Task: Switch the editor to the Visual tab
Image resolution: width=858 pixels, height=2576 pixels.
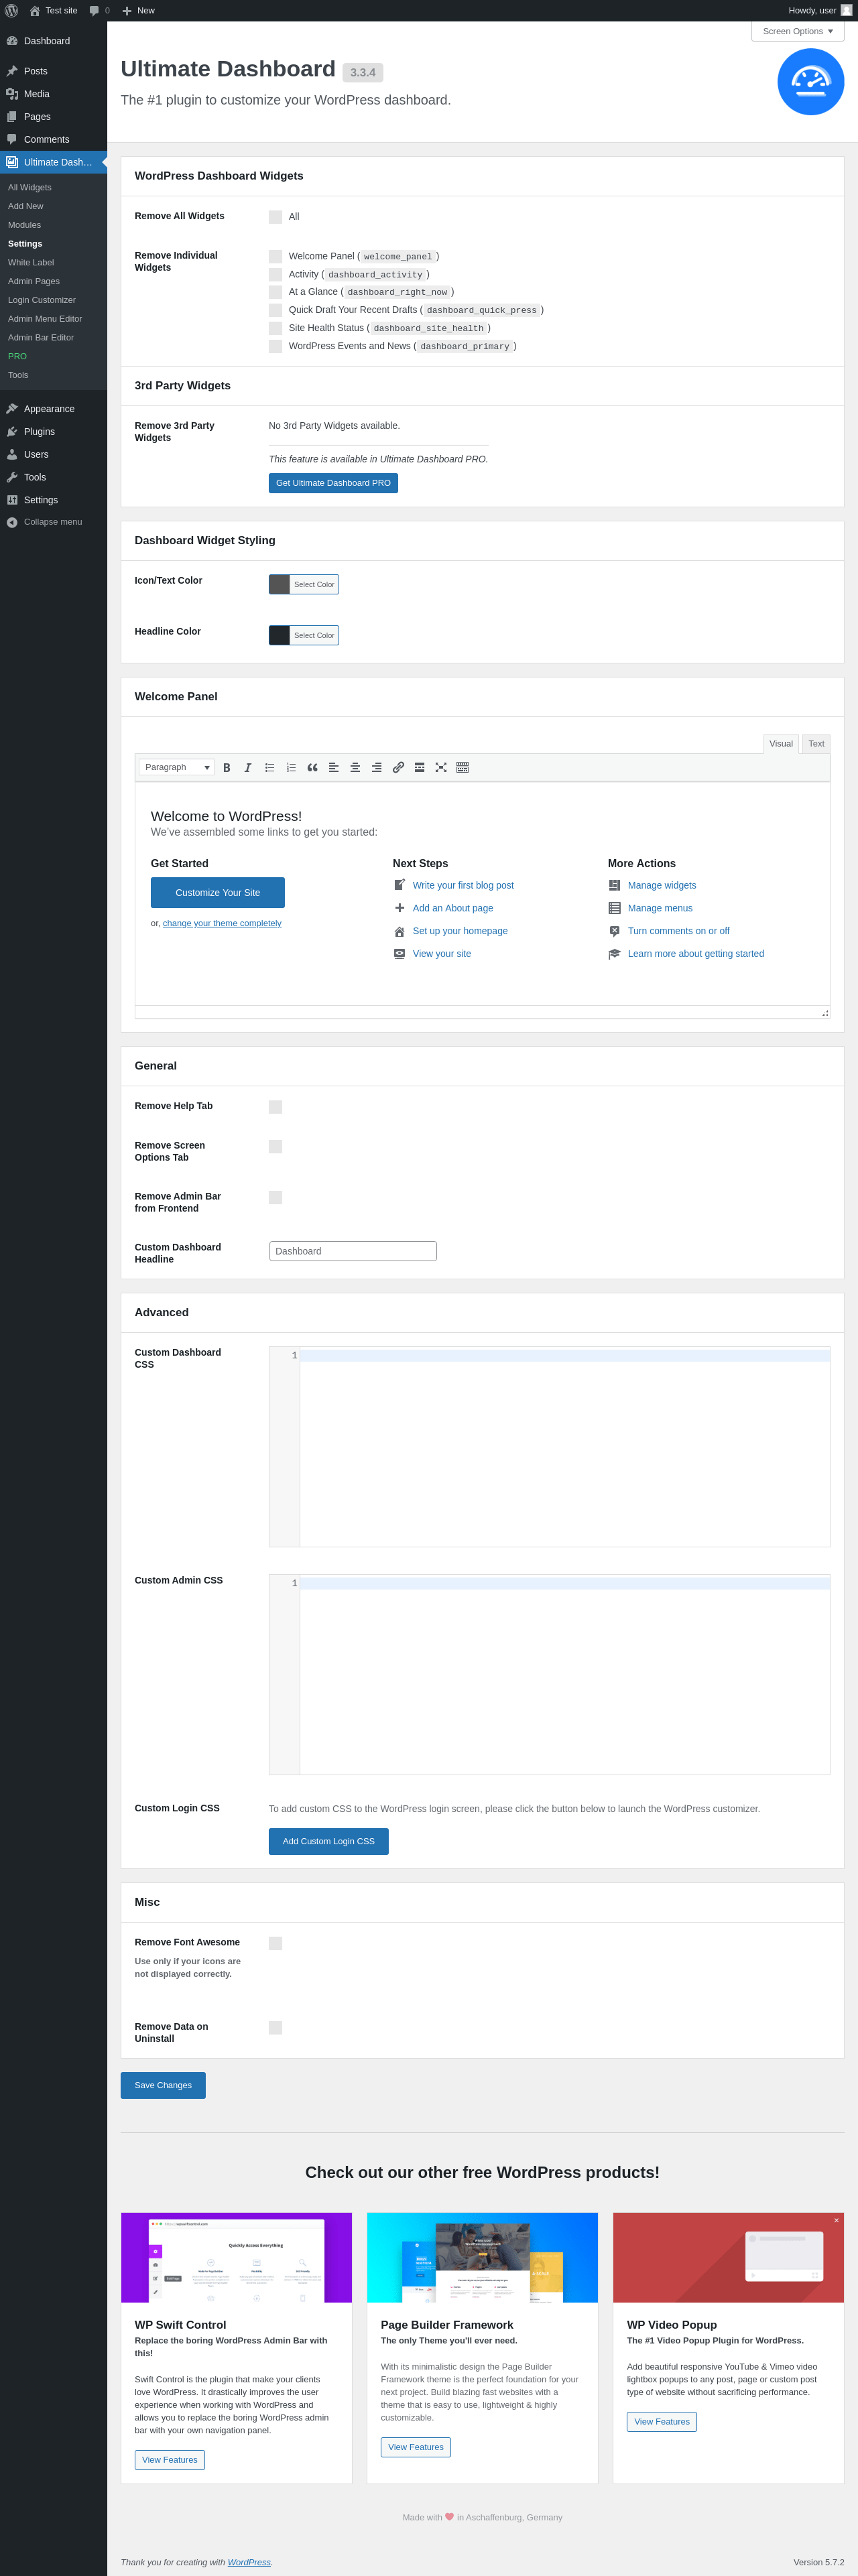Action: [x=781, y=744]
